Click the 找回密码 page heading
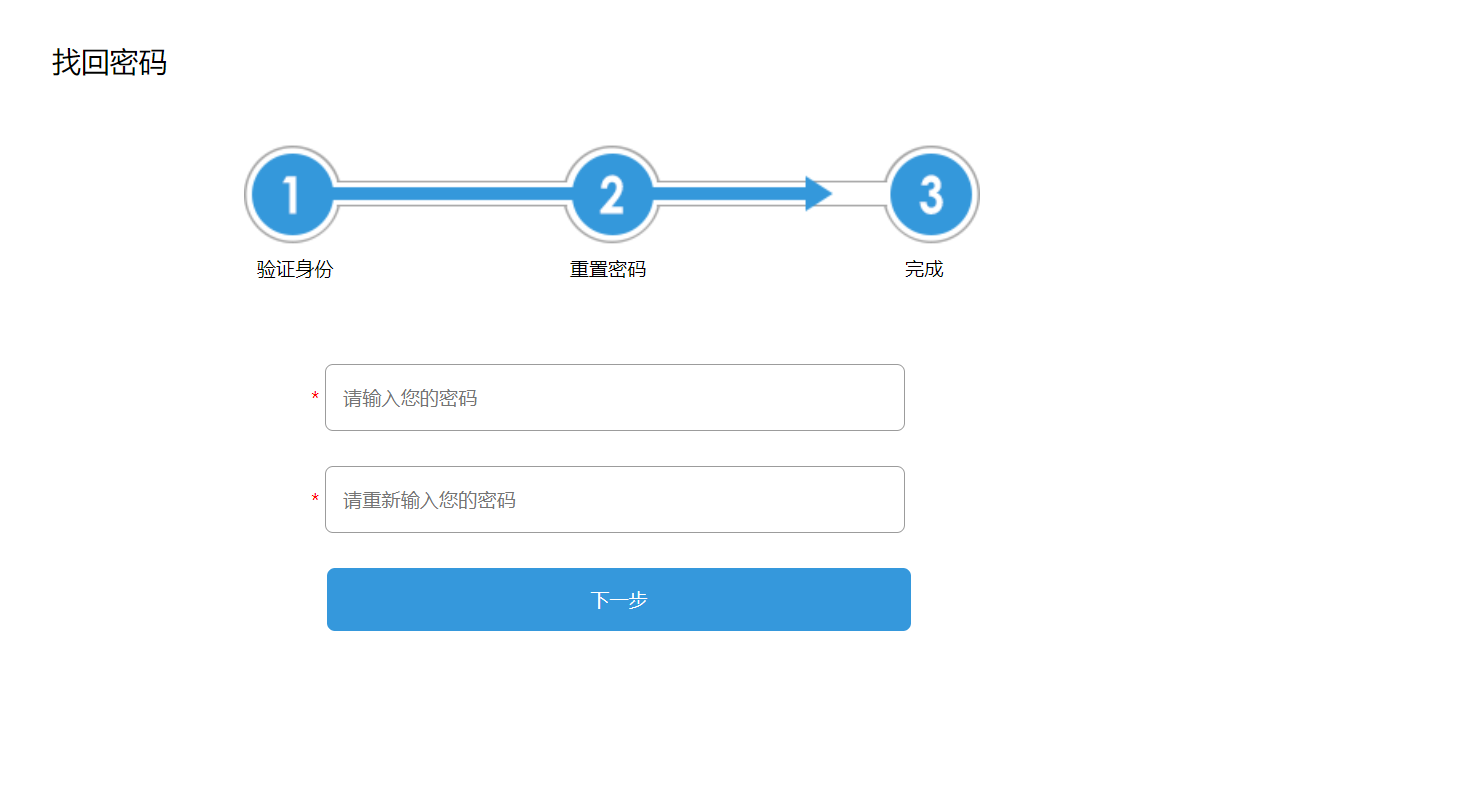The image size is (1483, 811). (x=109, y=63)
